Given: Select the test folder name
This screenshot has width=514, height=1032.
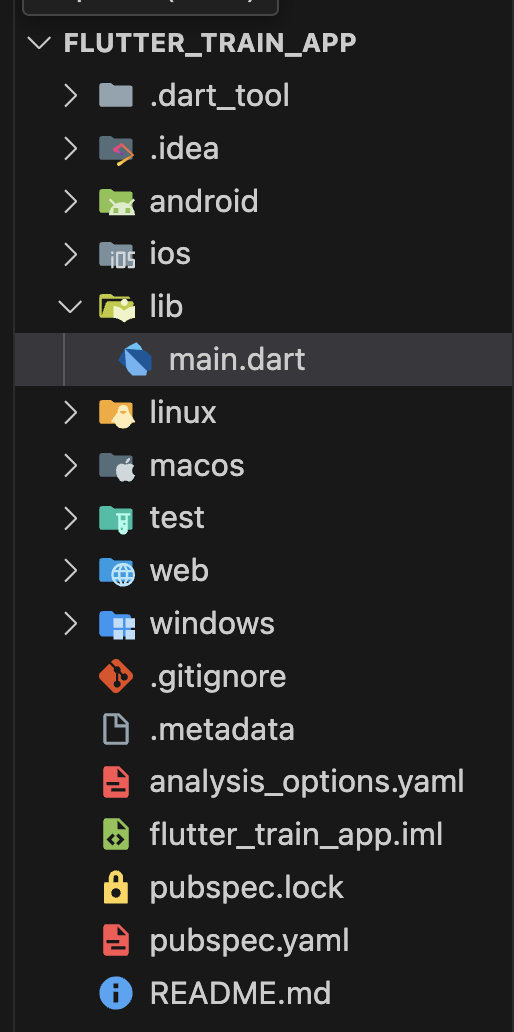Looking at the screenshot, I should pyautogui.click(x=177, y=518).
